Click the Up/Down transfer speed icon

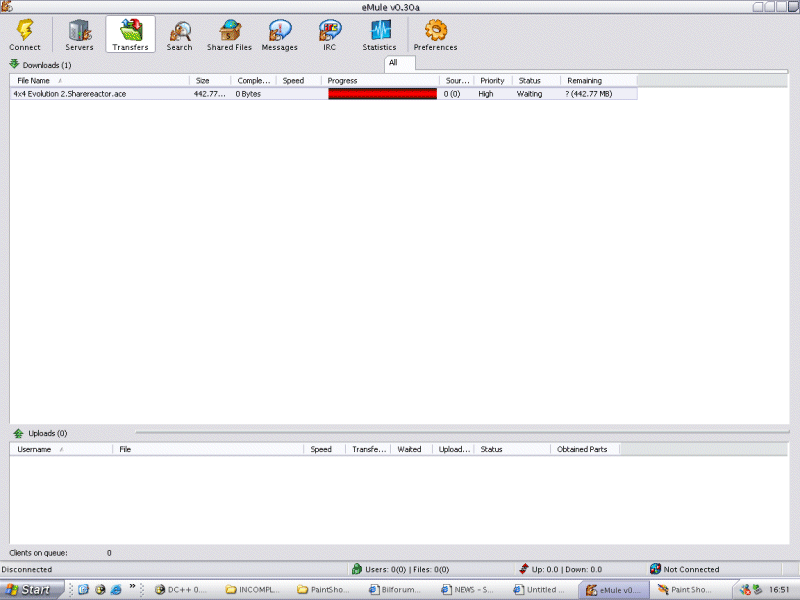click(523, 569)
